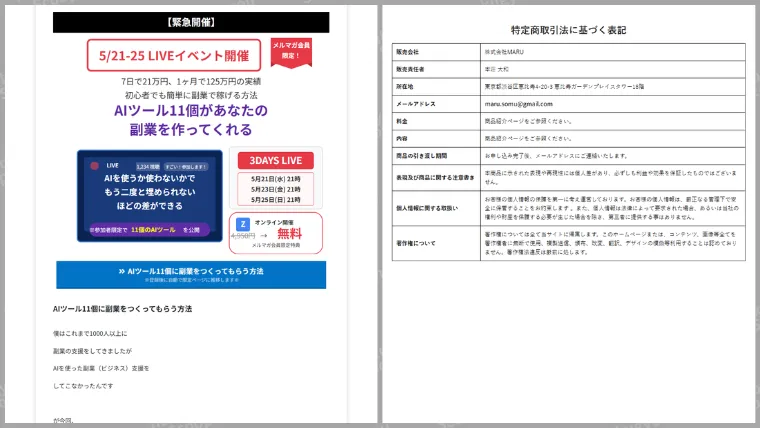Click the red 3DAYS LIVE label
Screen dimensions: 760x428
tap(274, 161)
